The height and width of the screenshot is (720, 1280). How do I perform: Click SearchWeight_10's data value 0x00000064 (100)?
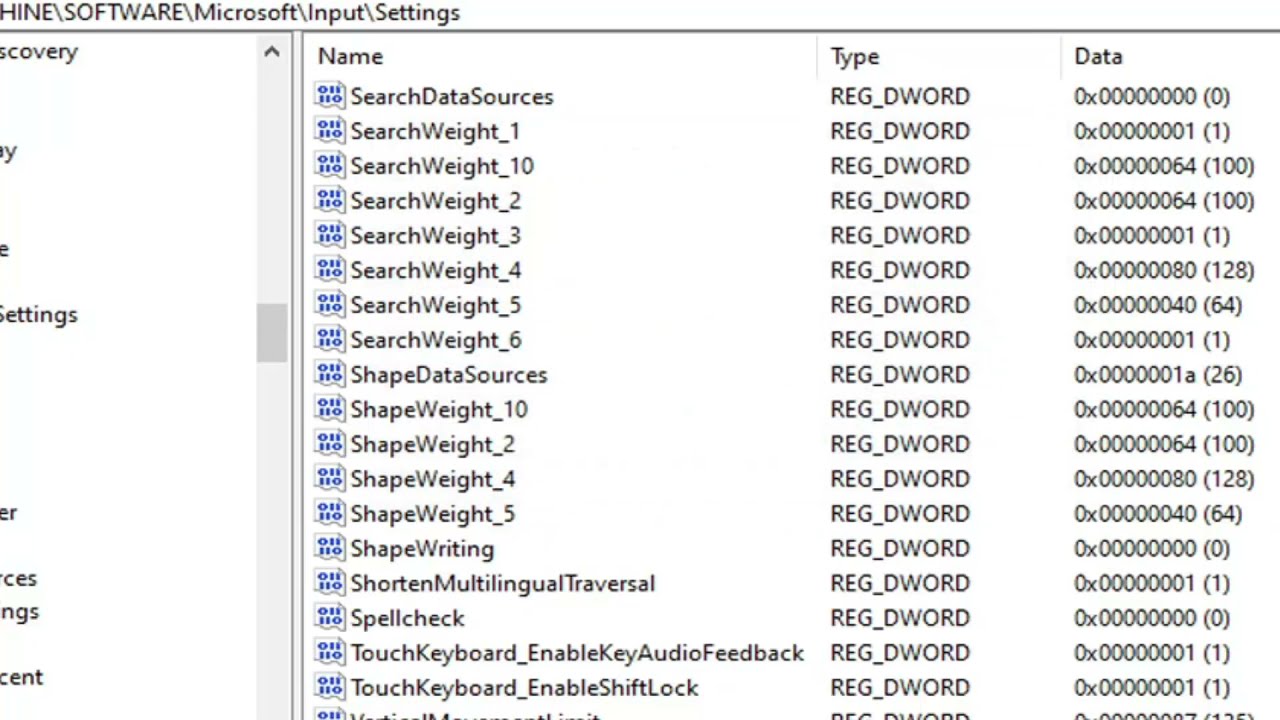point(1164,166)
